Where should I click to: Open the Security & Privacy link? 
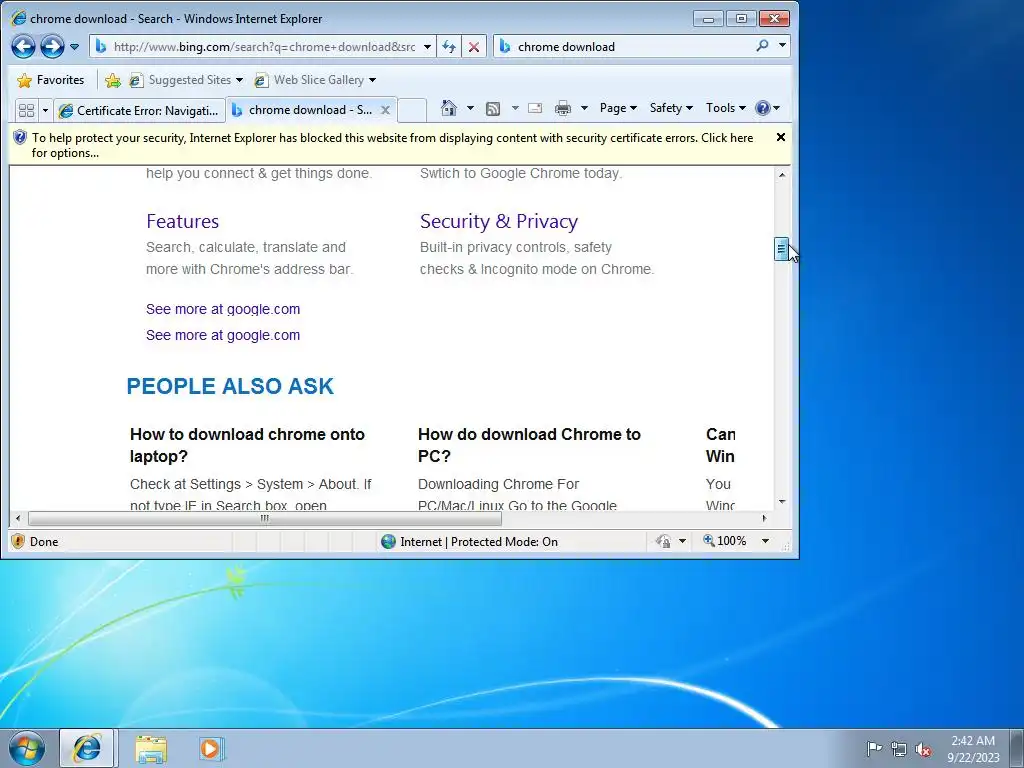tap(499, 221)
